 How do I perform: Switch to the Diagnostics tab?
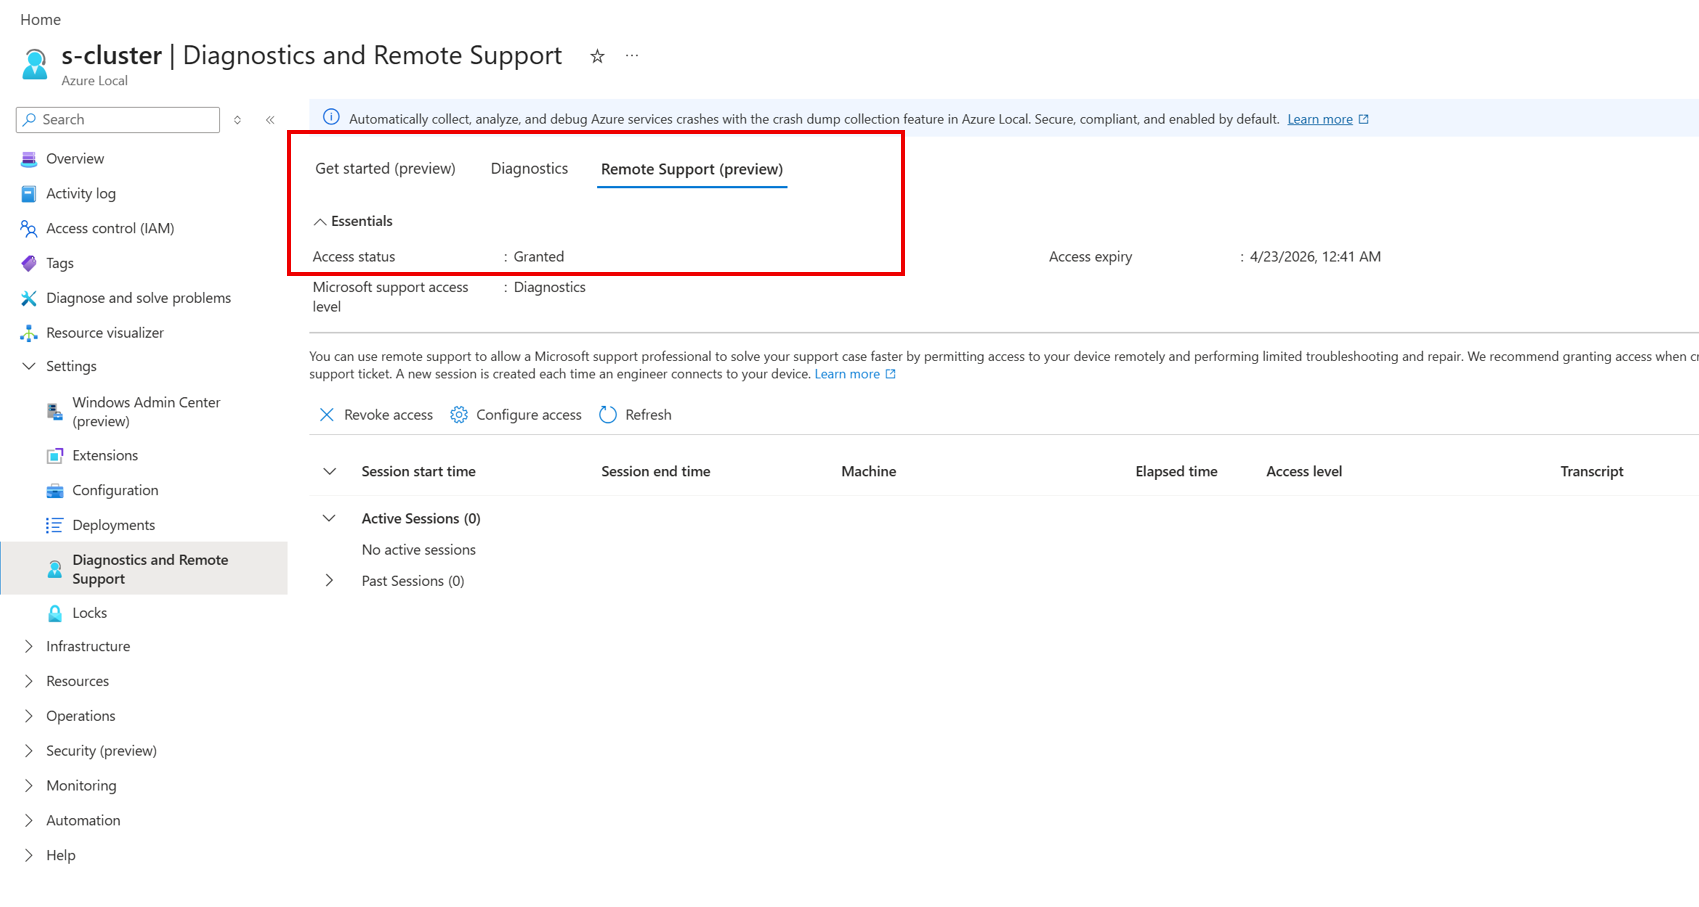529,169
